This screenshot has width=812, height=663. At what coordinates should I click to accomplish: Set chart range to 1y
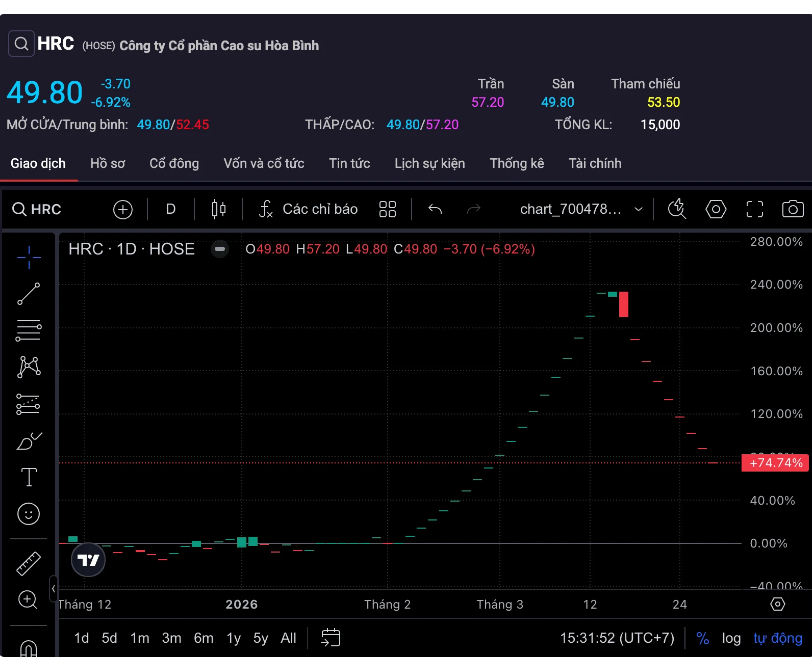click(234, 638)
